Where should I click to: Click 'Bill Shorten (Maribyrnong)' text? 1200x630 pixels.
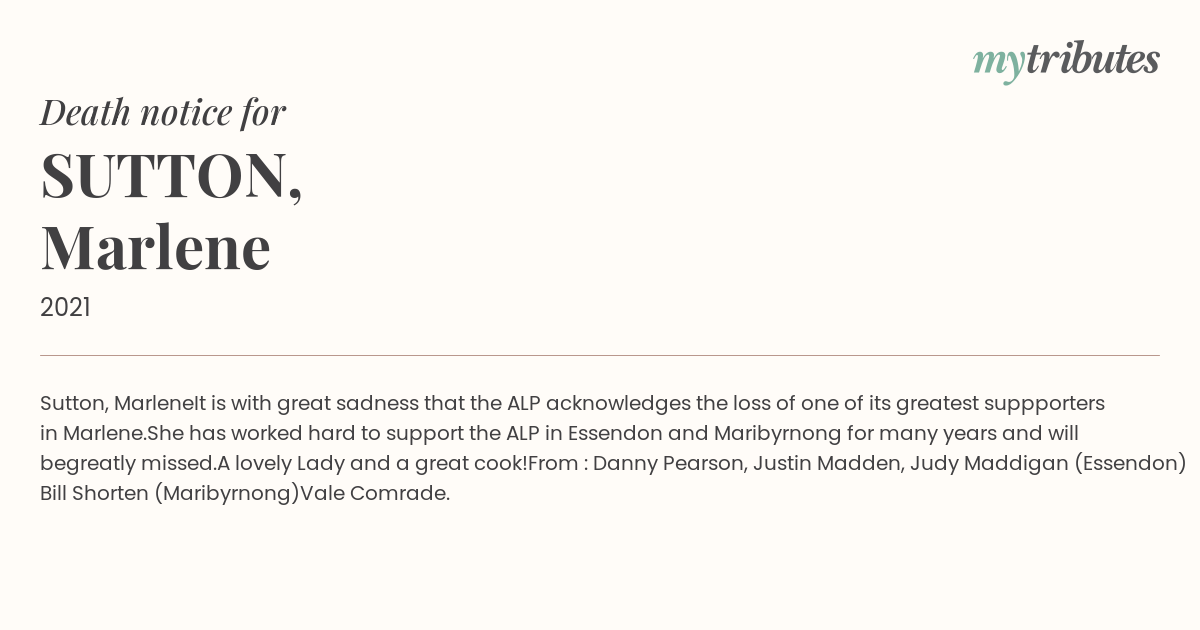(x=170, y=494)
